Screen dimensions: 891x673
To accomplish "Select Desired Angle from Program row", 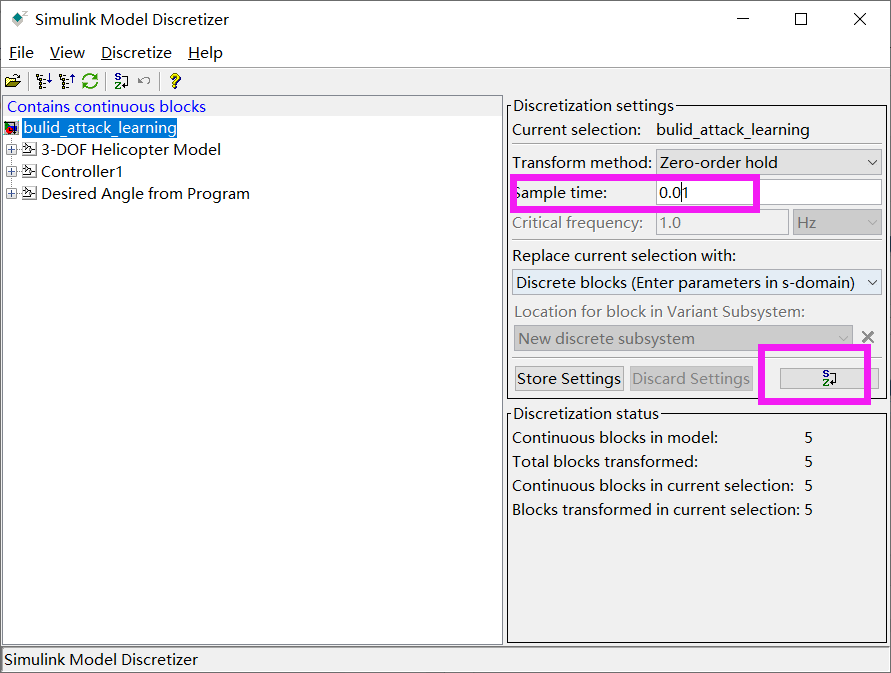I will (145, 193).
